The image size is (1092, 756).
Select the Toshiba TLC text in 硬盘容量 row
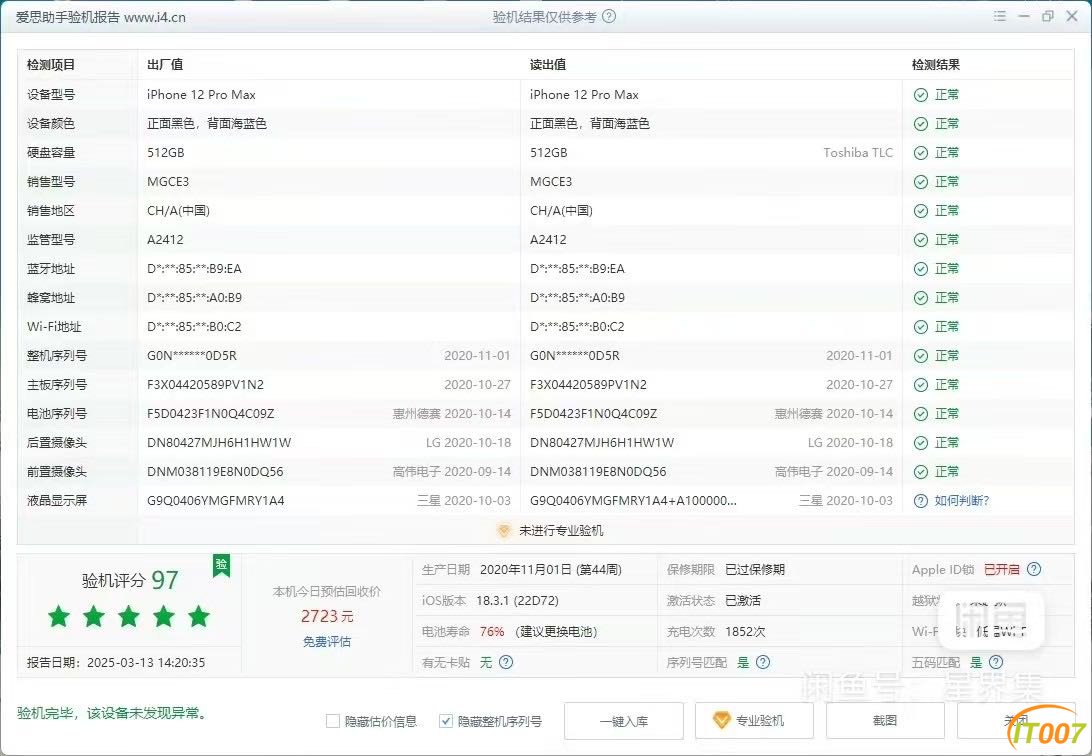(x=858, y=152)
